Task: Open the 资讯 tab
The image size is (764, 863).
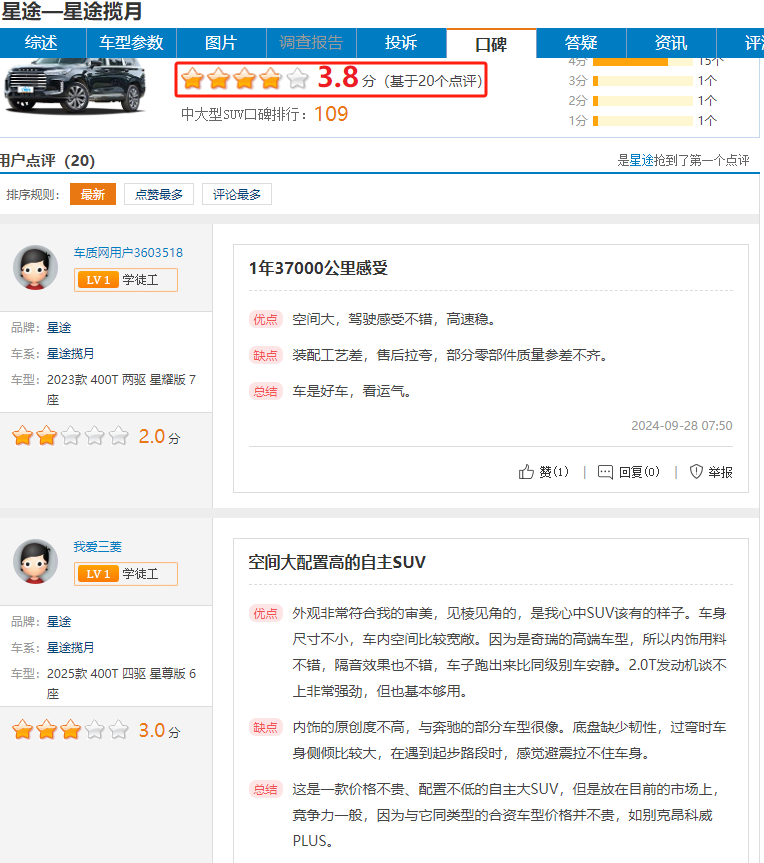Action: pyautogui.click(x=671, y=42)
